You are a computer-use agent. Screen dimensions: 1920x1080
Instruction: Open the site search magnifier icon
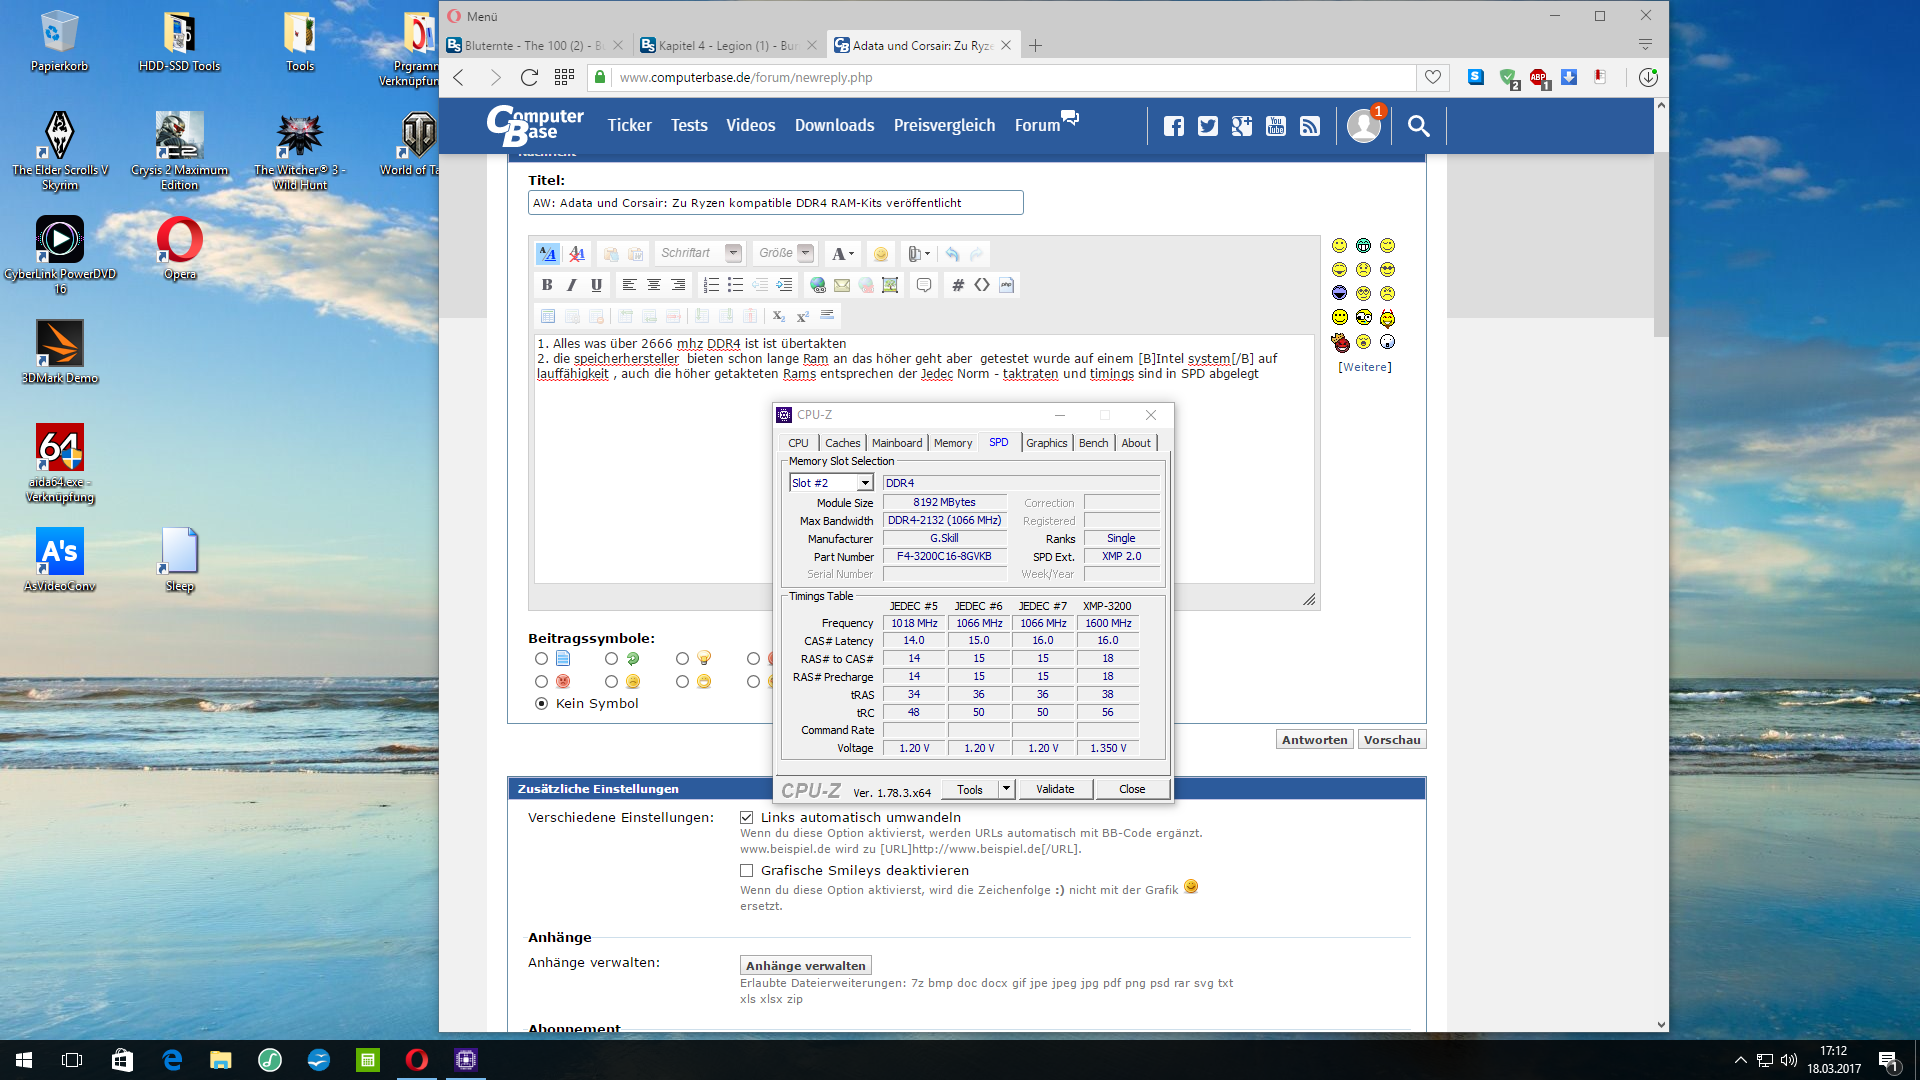(x=1418, y=126)
